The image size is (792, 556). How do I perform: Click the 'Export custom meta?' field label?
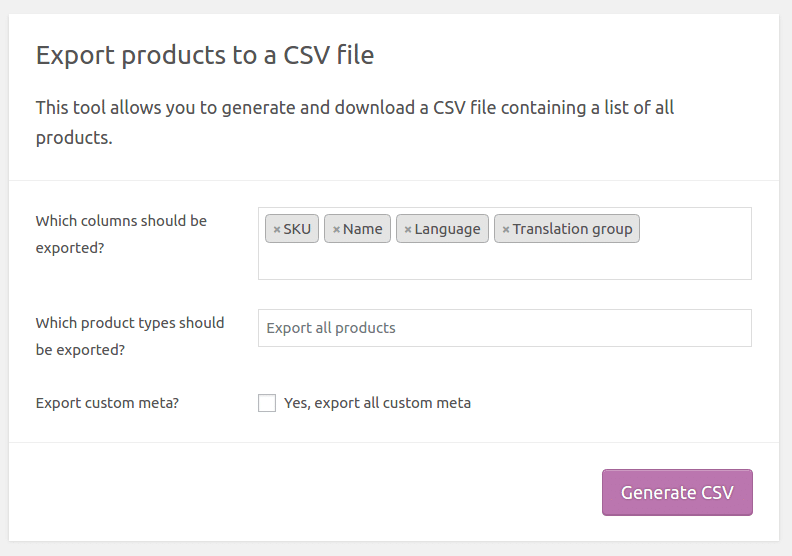(x=107, y=403)
